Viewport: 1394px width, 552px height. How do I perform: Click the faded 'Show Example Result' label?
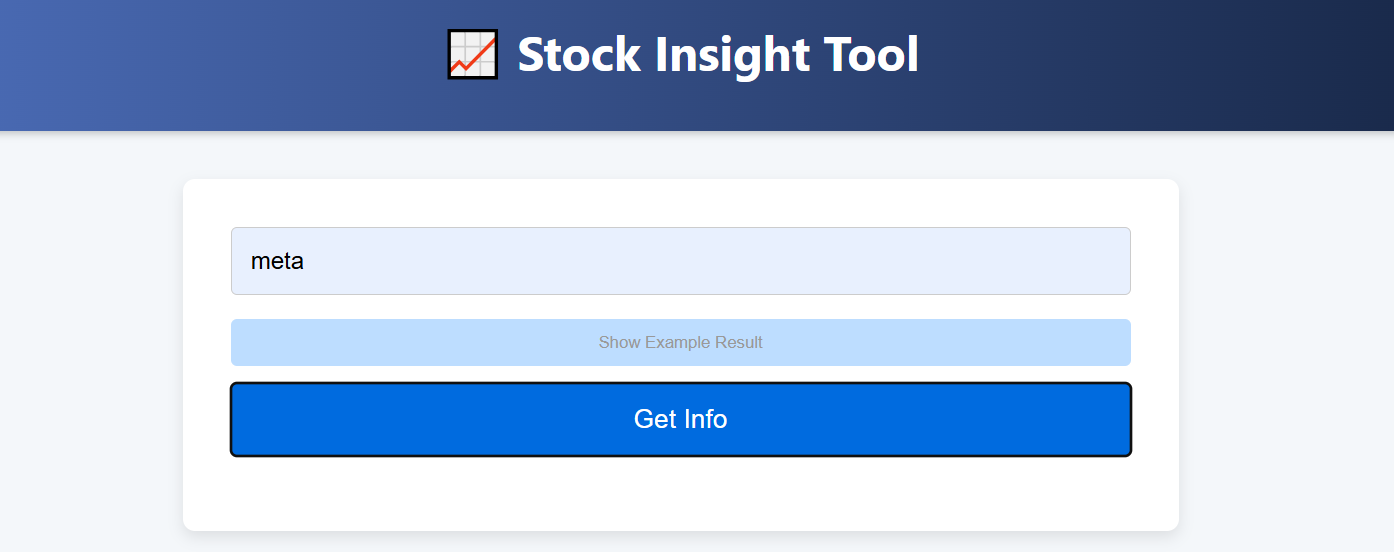(x=681, y=342)
